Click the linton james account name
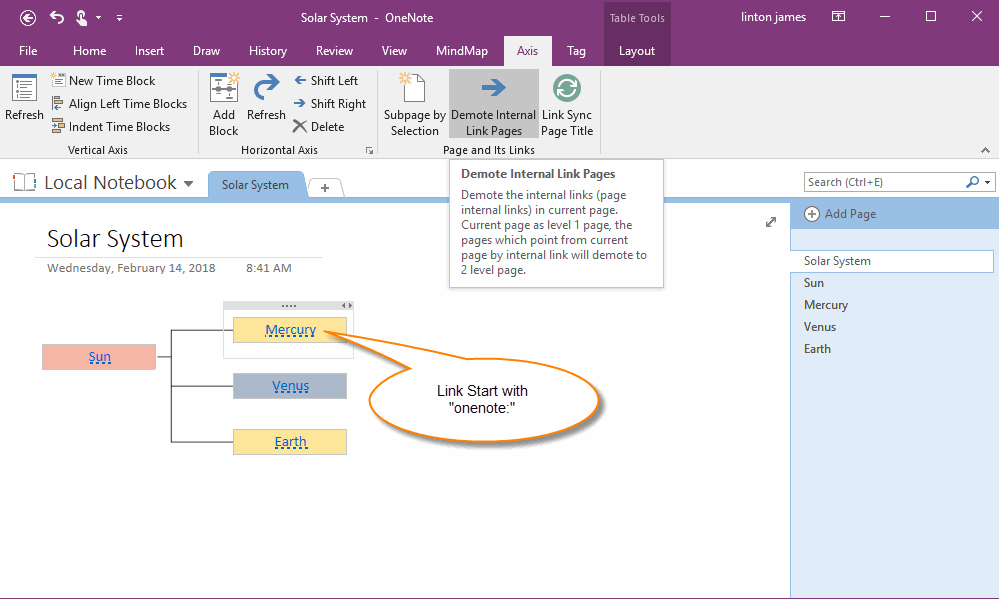The width and height of the screenshot is (999, 599). [x=773, y=17]
